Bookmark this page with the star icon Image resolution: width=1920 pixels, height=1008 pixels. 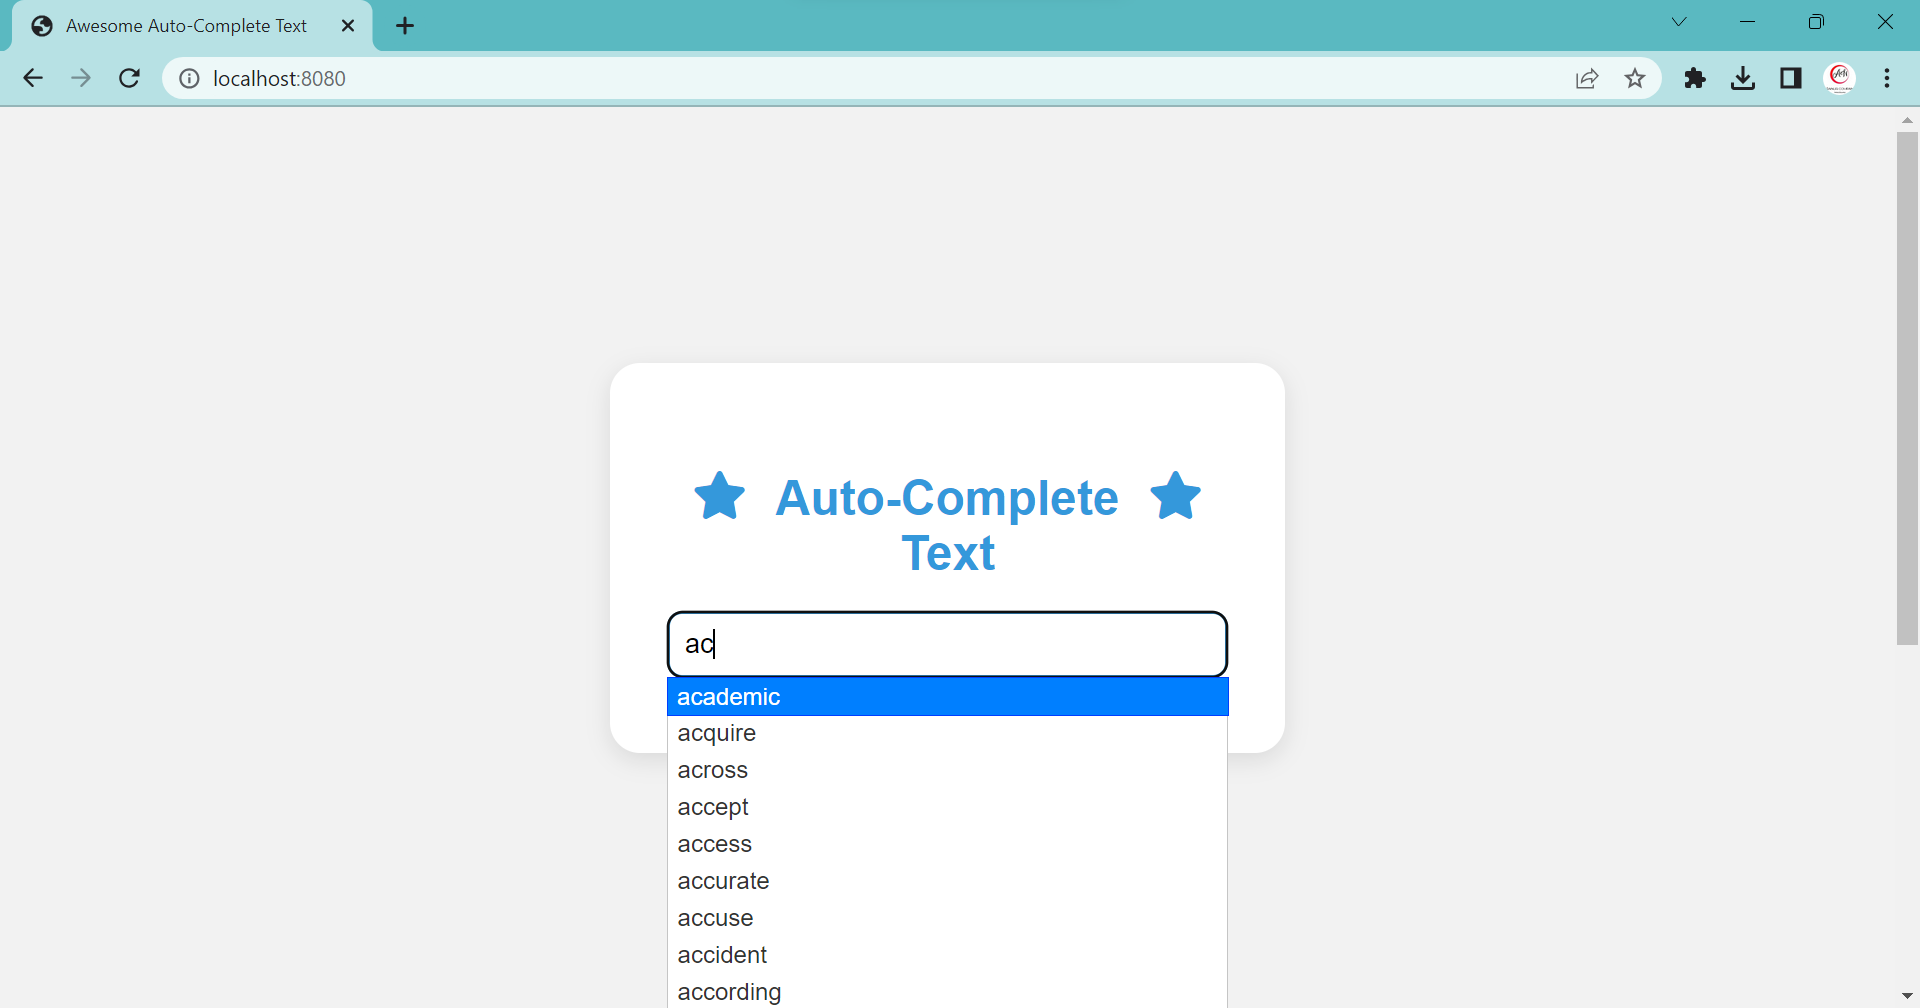coord(1635,78)
